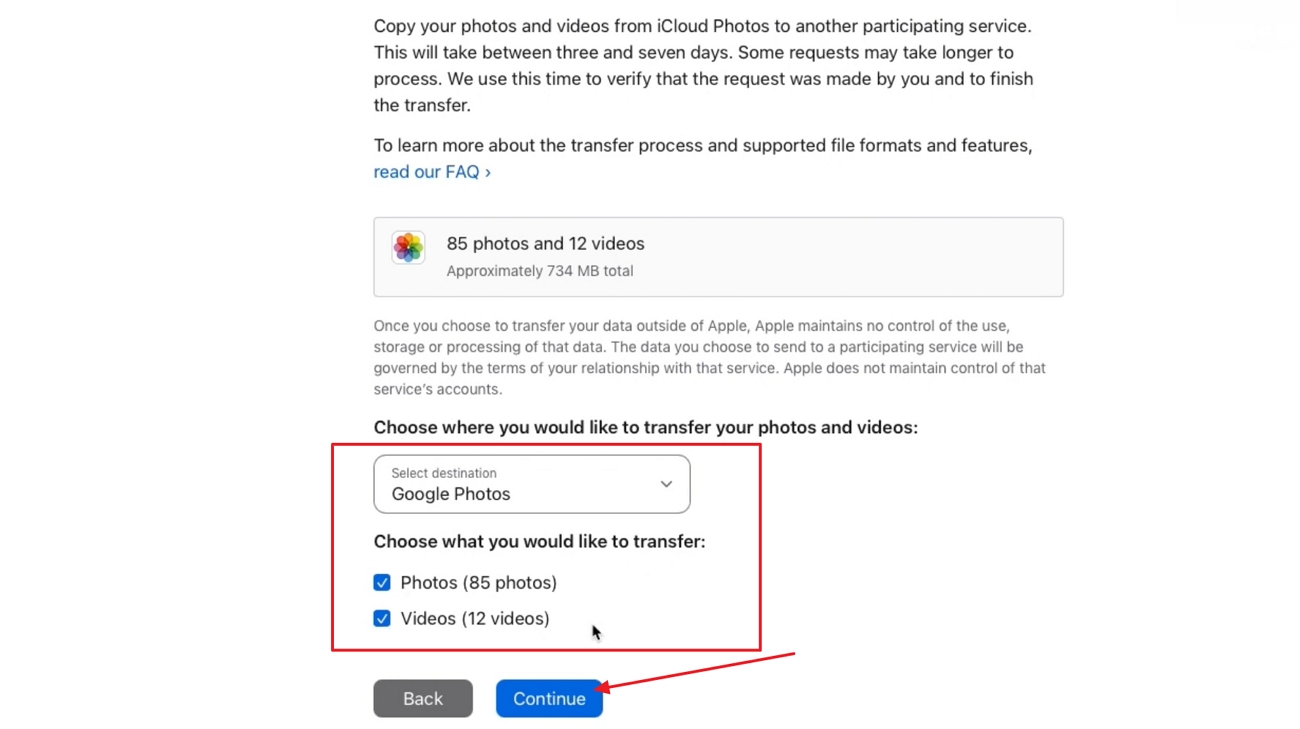Viewport: 1300px width, 729px height.
Task: Click the Approximately 734 MB total text
Action: point(539,270)
